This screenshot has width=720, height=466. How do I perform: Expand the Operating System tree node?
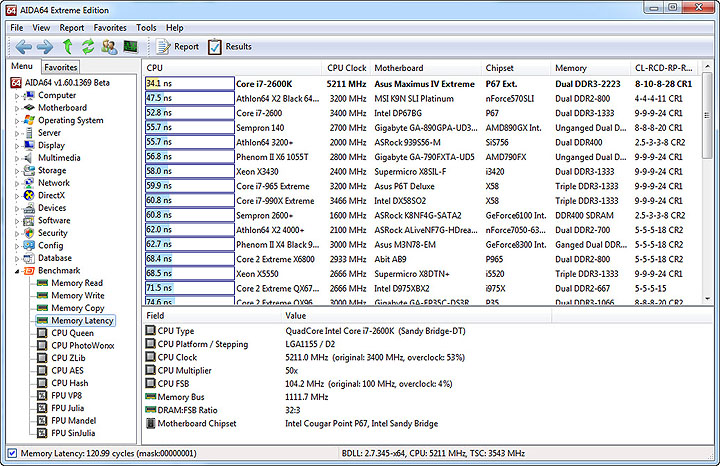17,121
